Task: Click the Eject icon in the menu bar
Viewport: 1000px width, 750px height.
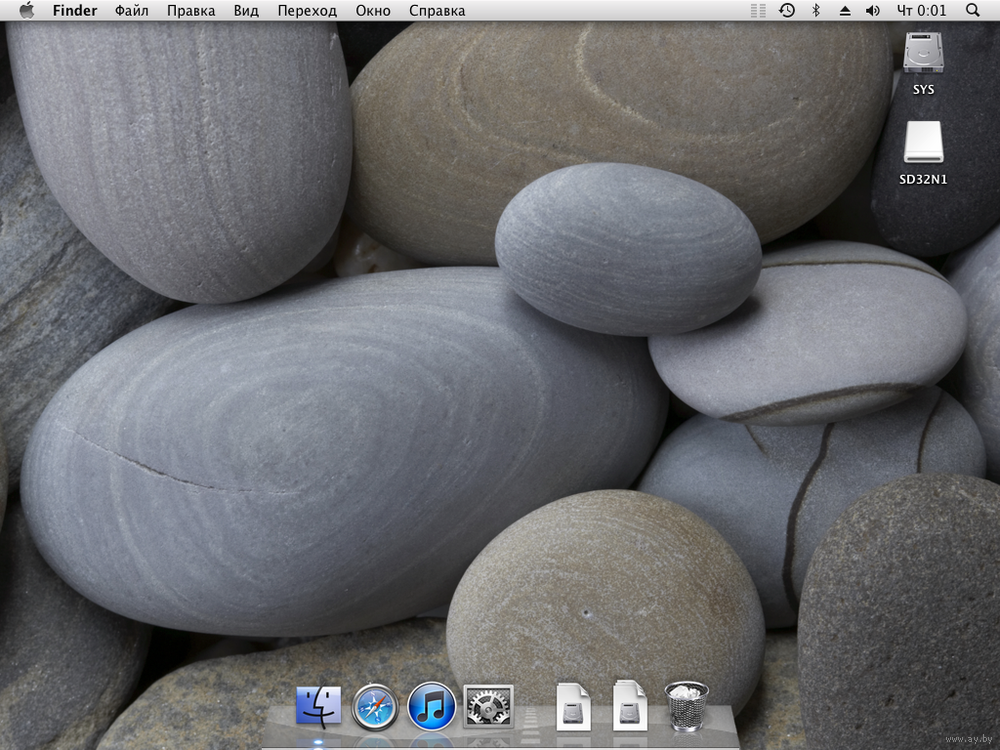Action: (844, 11)
